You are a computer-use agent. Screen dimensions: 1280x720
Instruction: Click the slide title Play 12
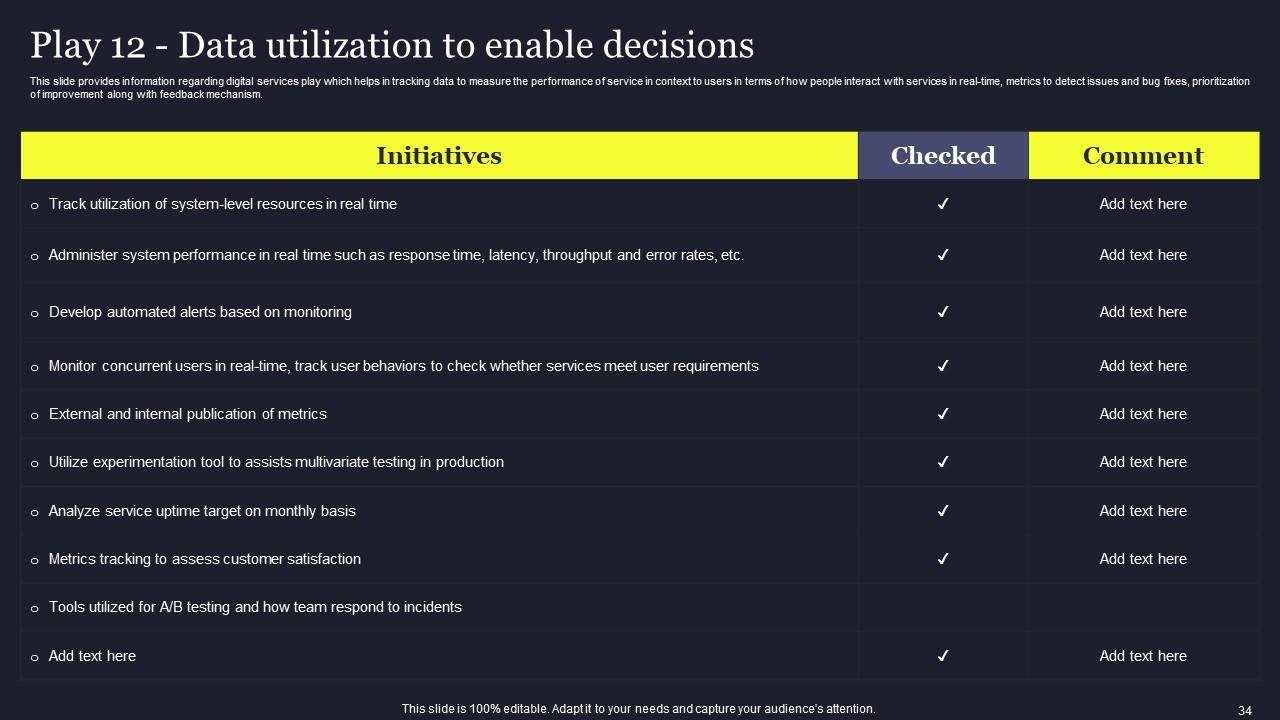click(392, 45)
